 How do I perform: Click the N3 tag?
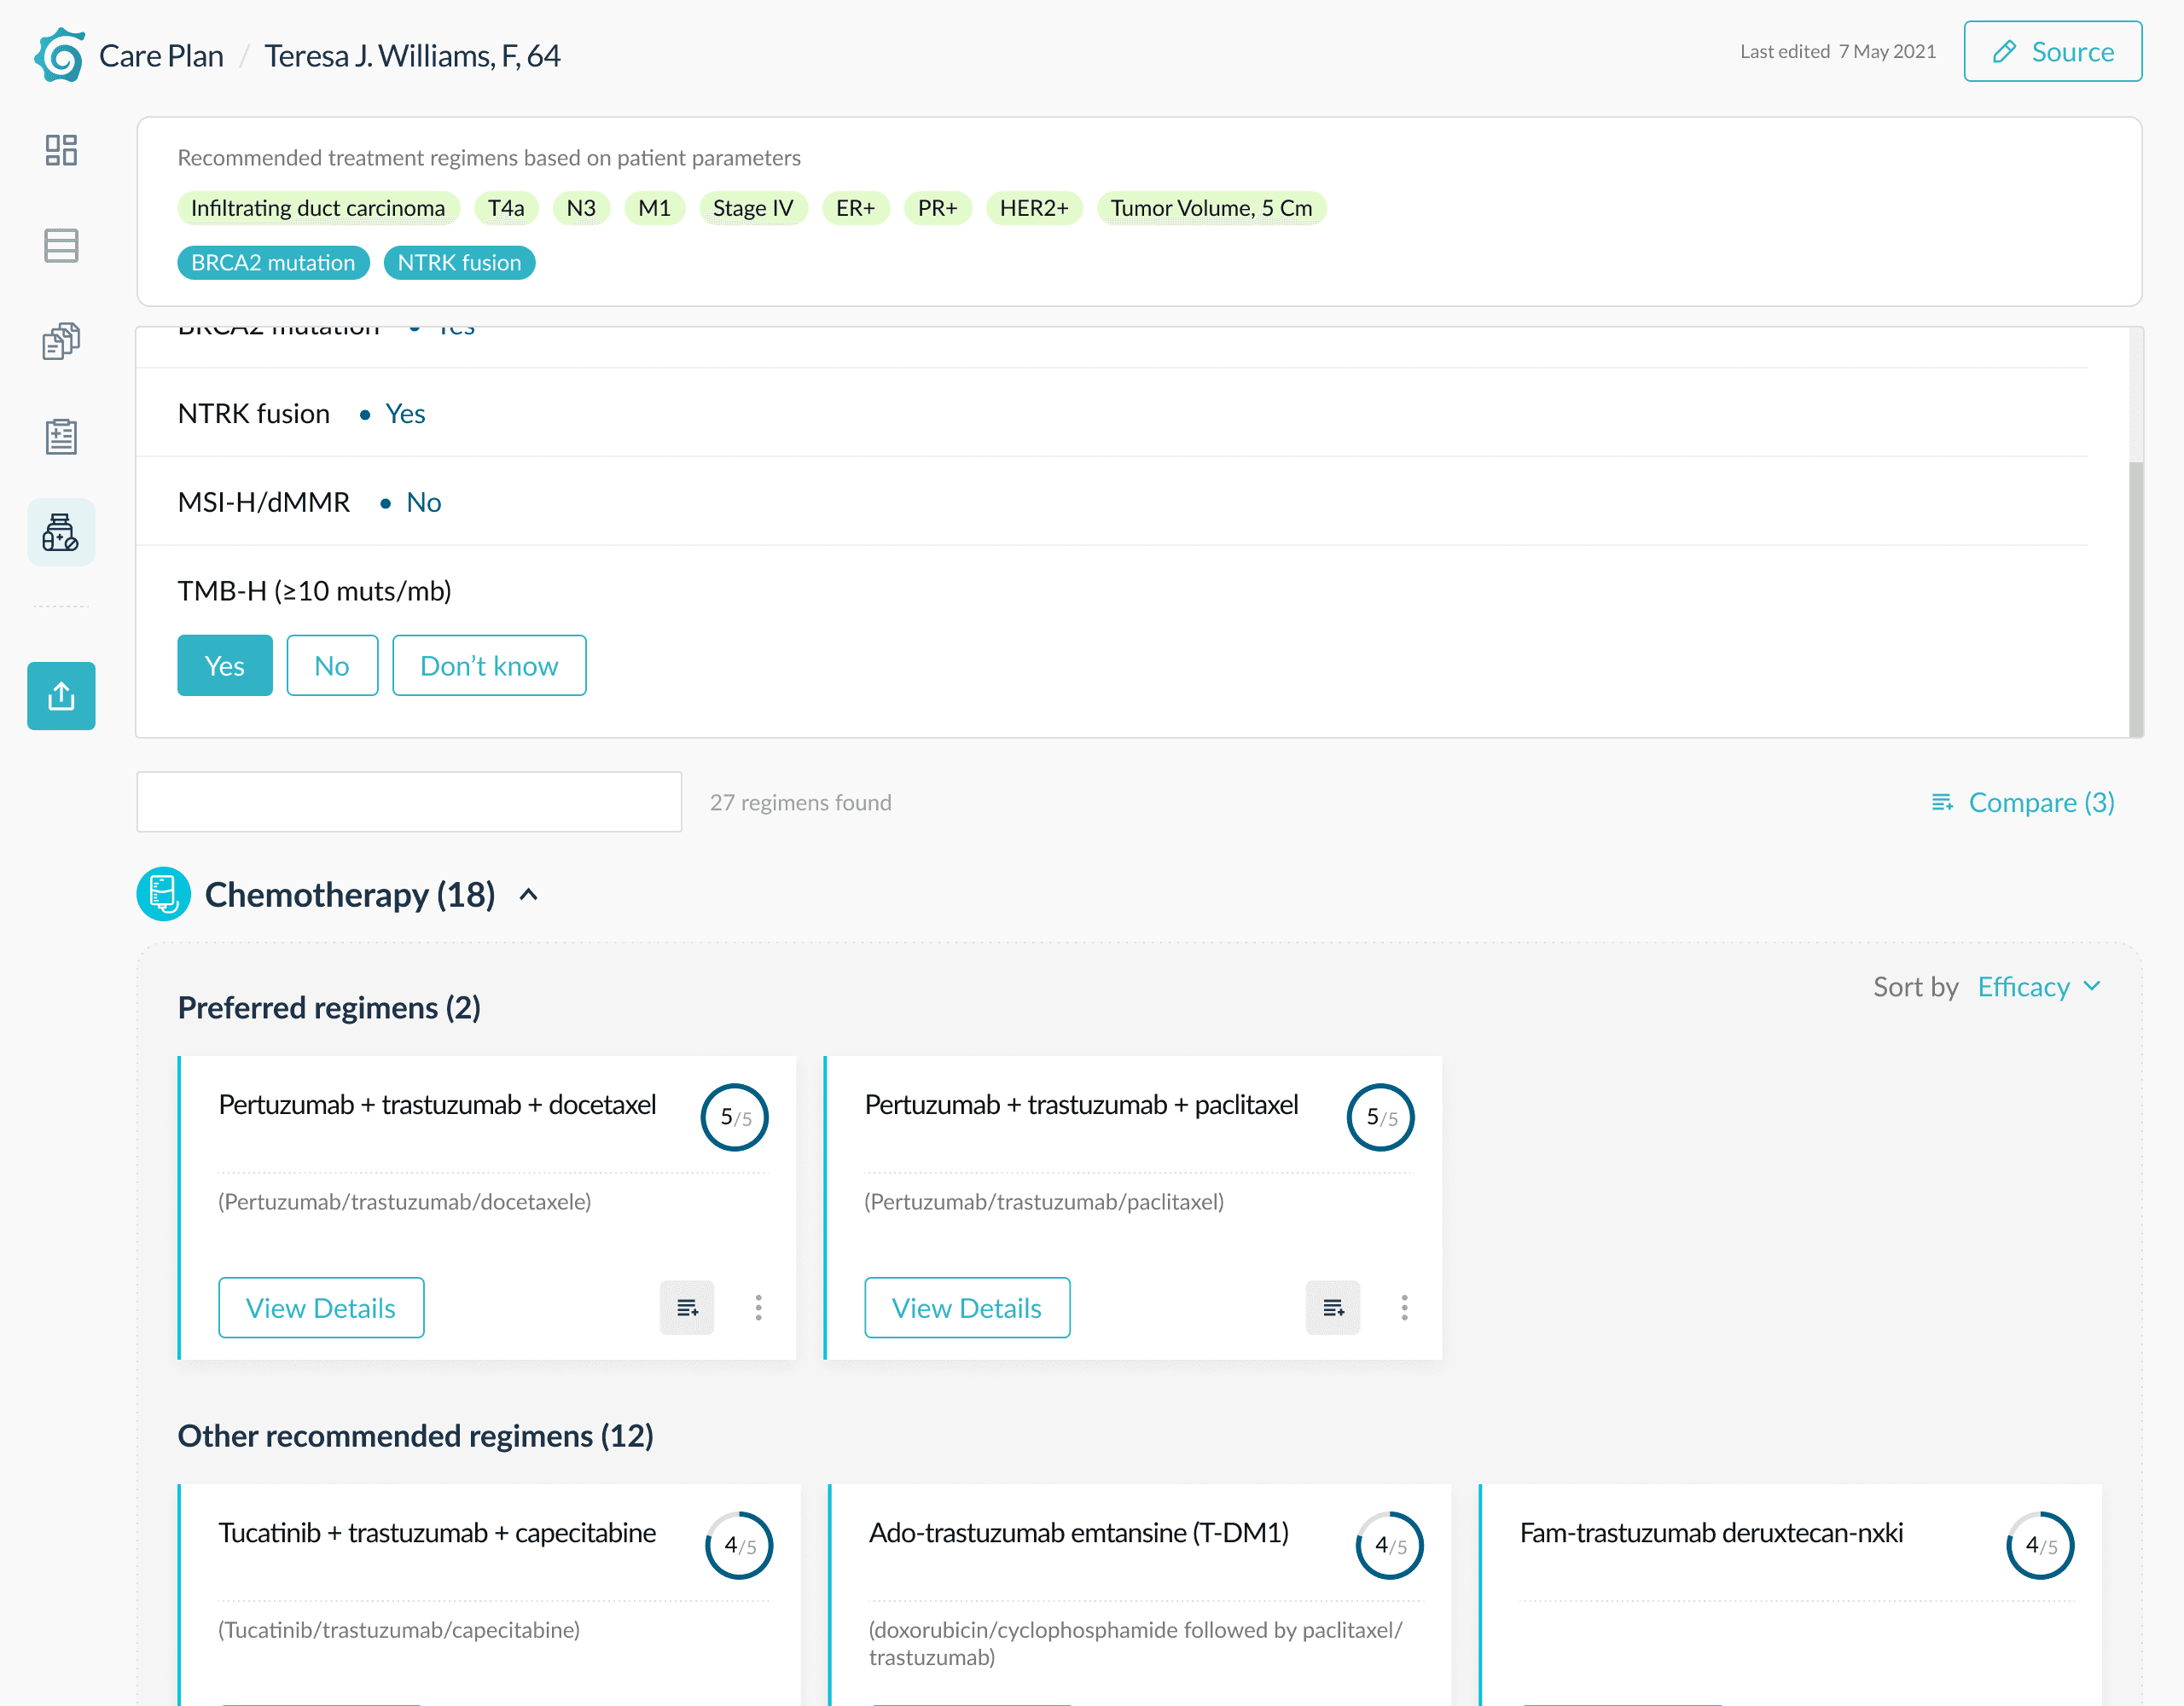581,208
